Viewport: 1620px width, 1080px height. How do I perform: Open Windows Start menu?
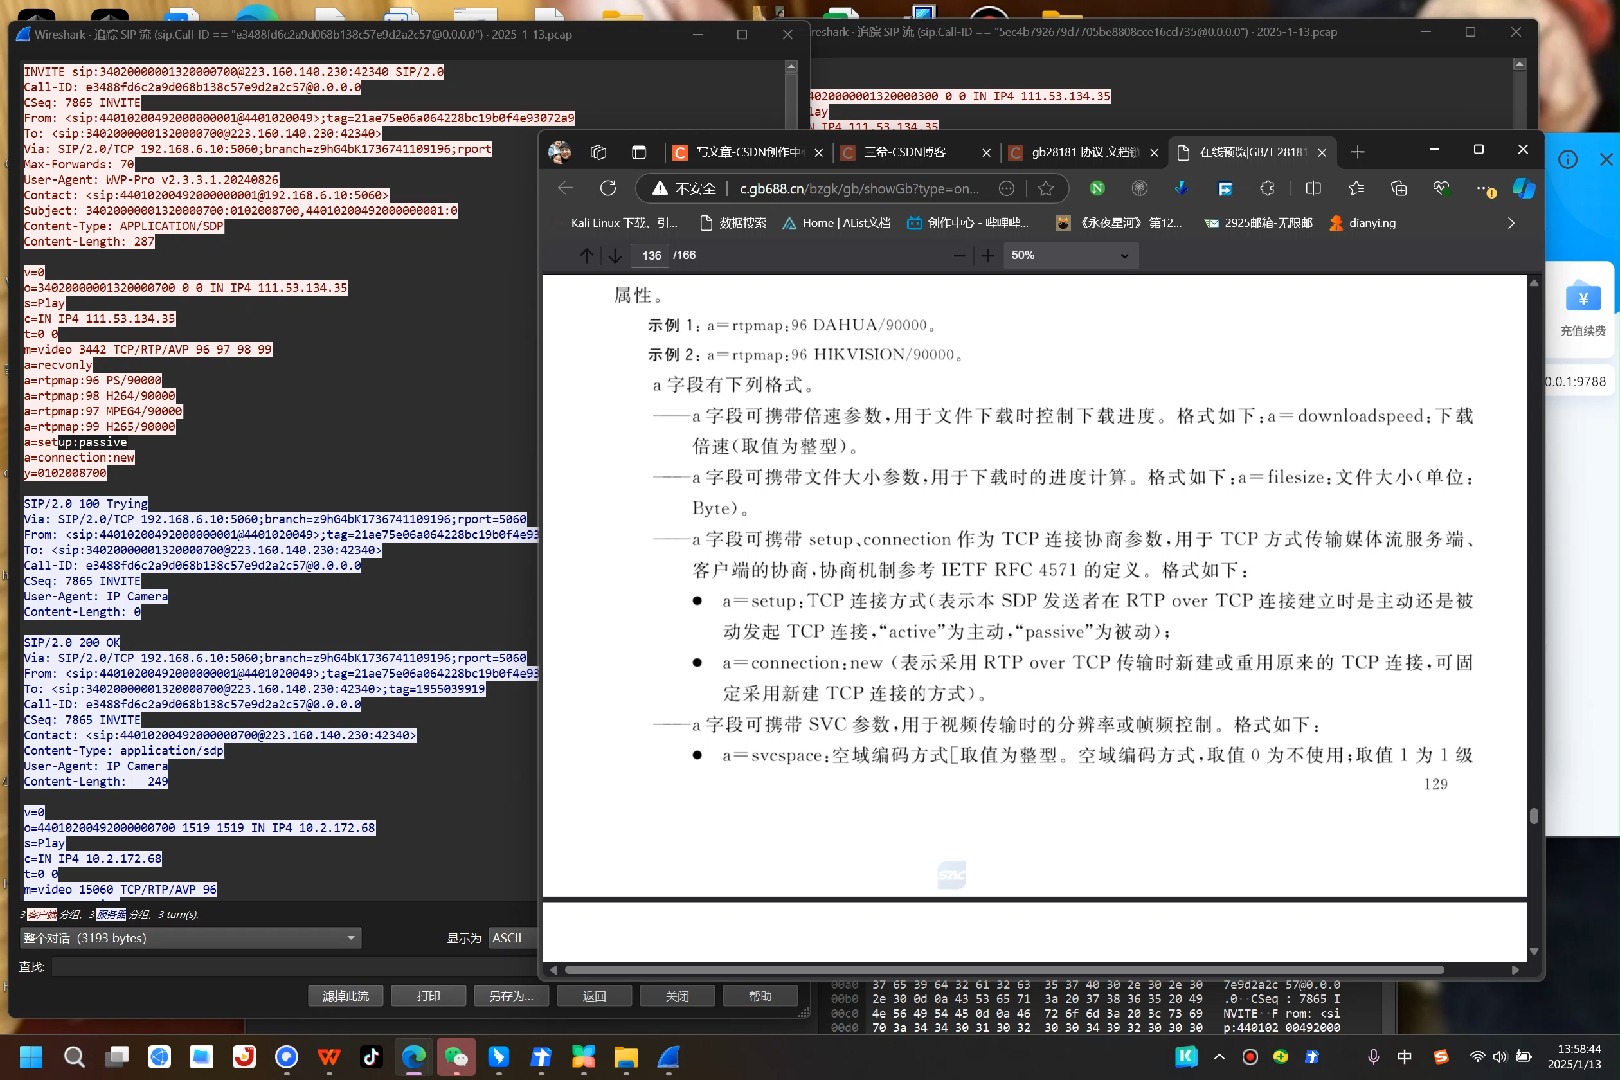(x=31, y=1057)
